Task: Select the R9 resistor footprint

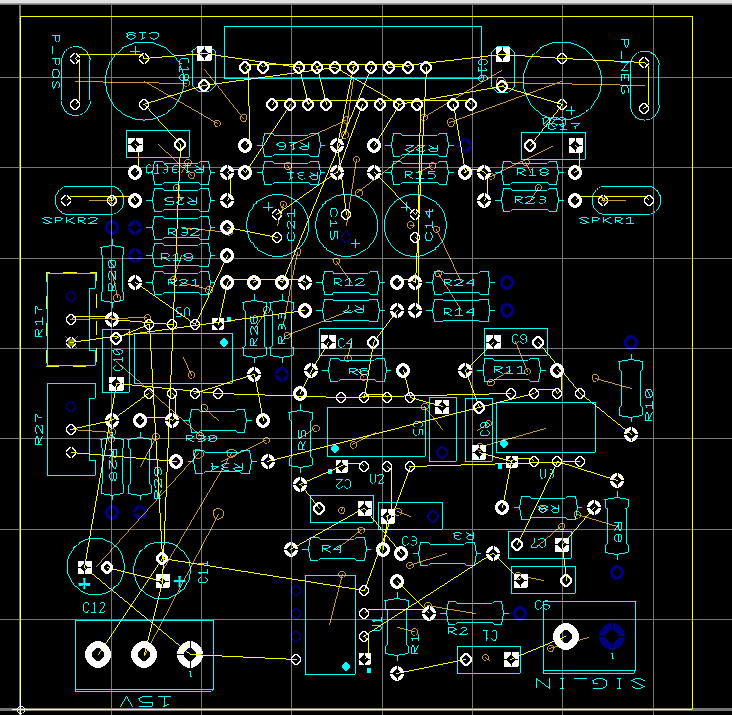Action: [x=549, y=508]
